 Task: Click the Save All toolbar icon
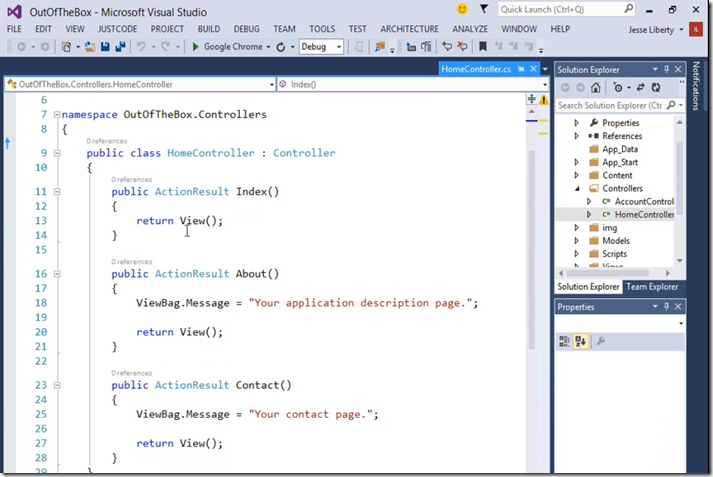121,47
